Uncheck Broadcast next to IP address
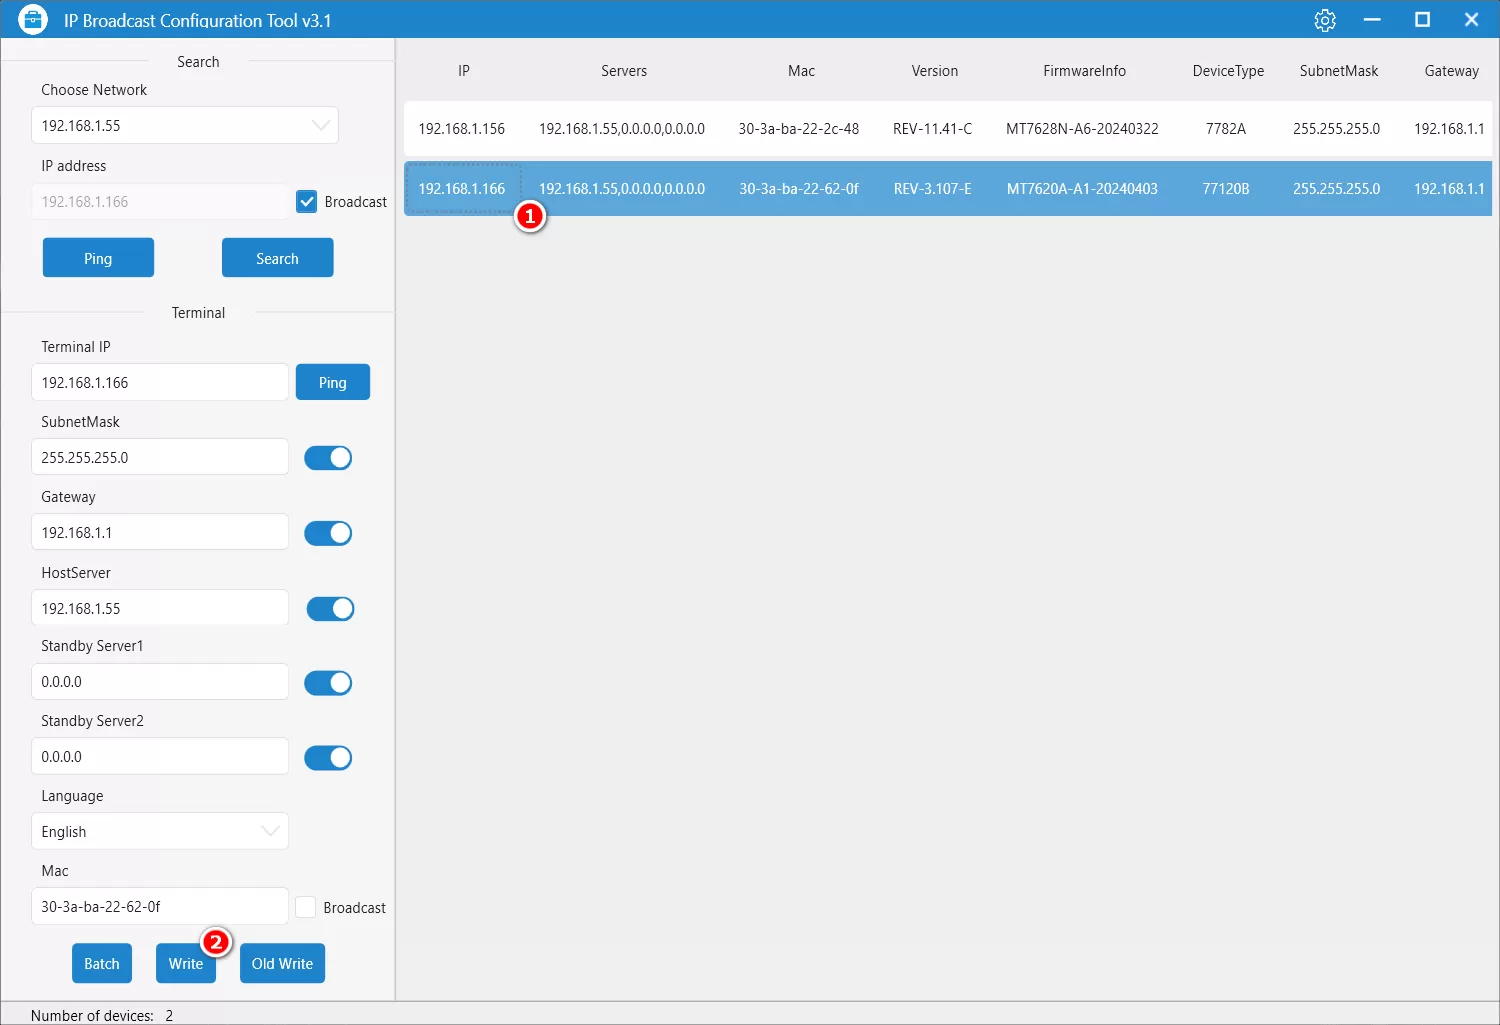Screen dimensions: 1500x1025 click(x=308, y=202)
